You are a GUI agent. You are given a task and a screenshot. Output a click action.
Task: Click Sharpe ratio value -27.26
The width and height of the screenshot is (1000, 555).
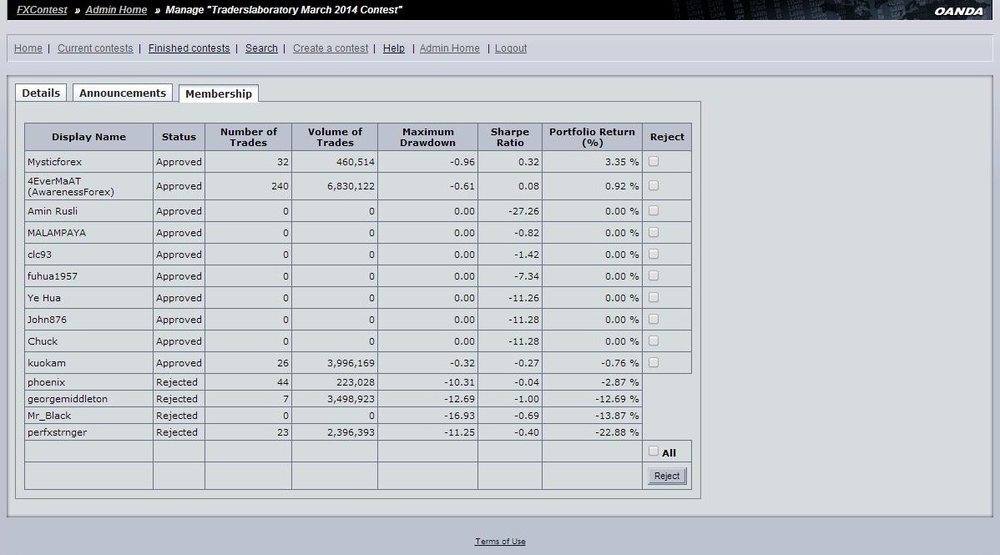coord(524,211)
